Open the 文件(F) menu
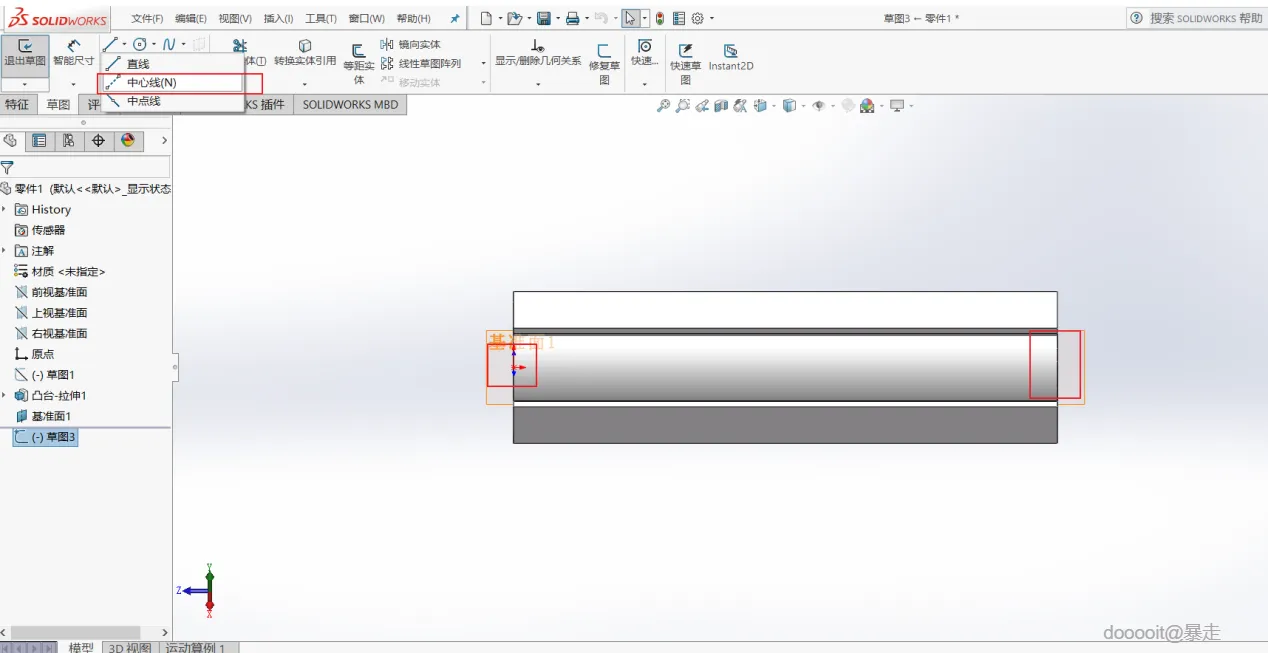1268x653 pixels. click(x=147, y=19)
